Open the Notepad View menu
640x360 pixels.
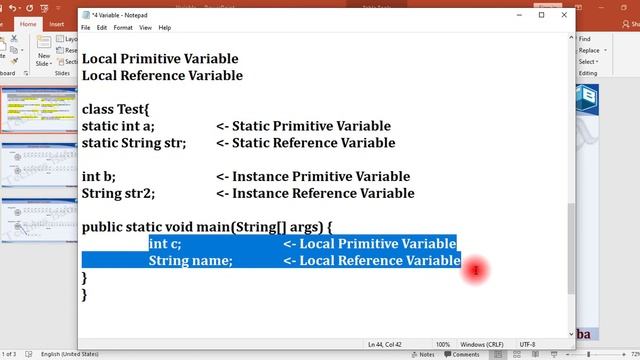tap(145, 28)
